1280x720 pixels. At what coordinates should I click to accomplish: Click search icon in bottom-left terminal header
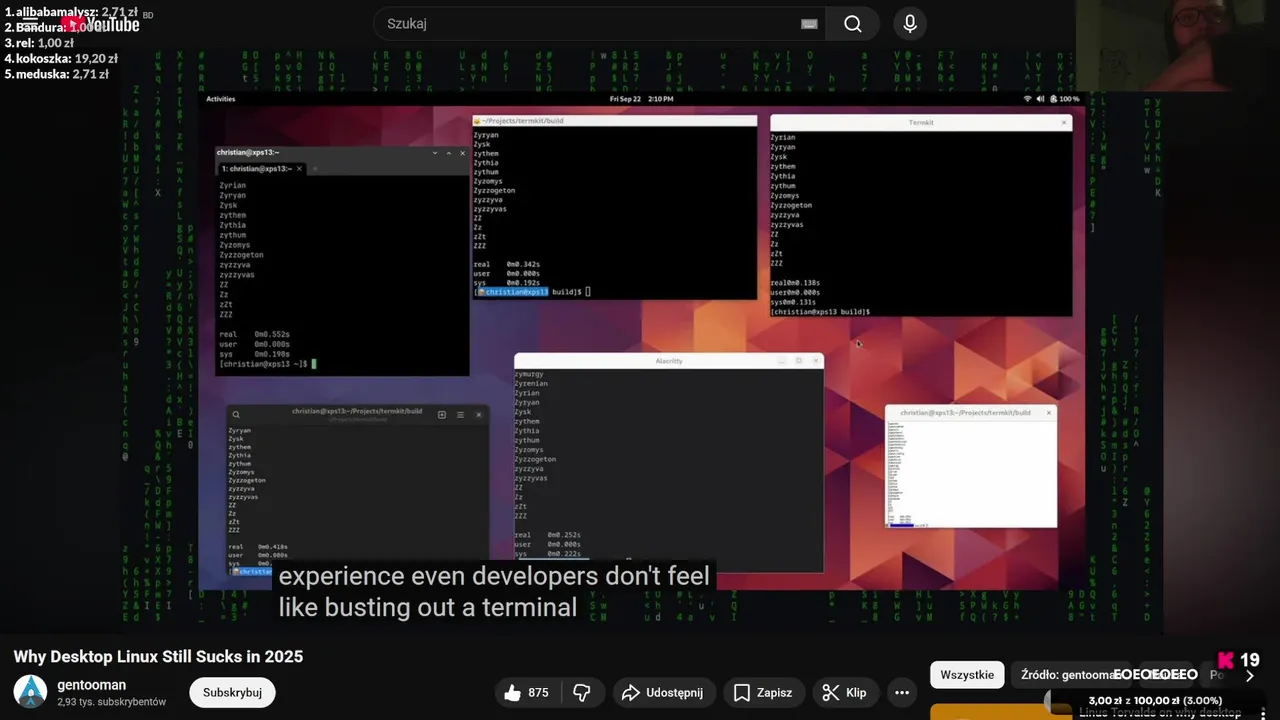coord(235,414)
